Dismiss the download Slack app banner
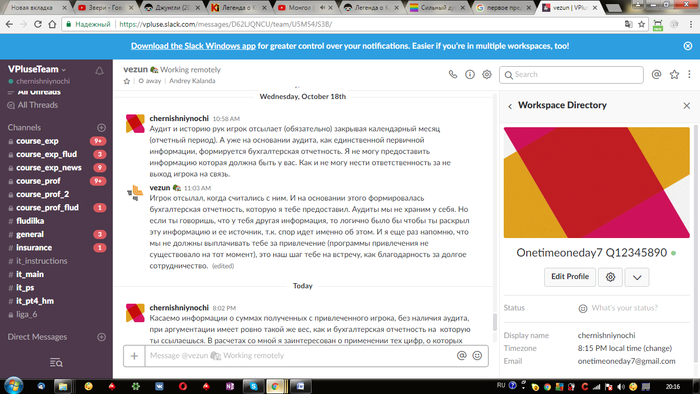 (688, 46)
